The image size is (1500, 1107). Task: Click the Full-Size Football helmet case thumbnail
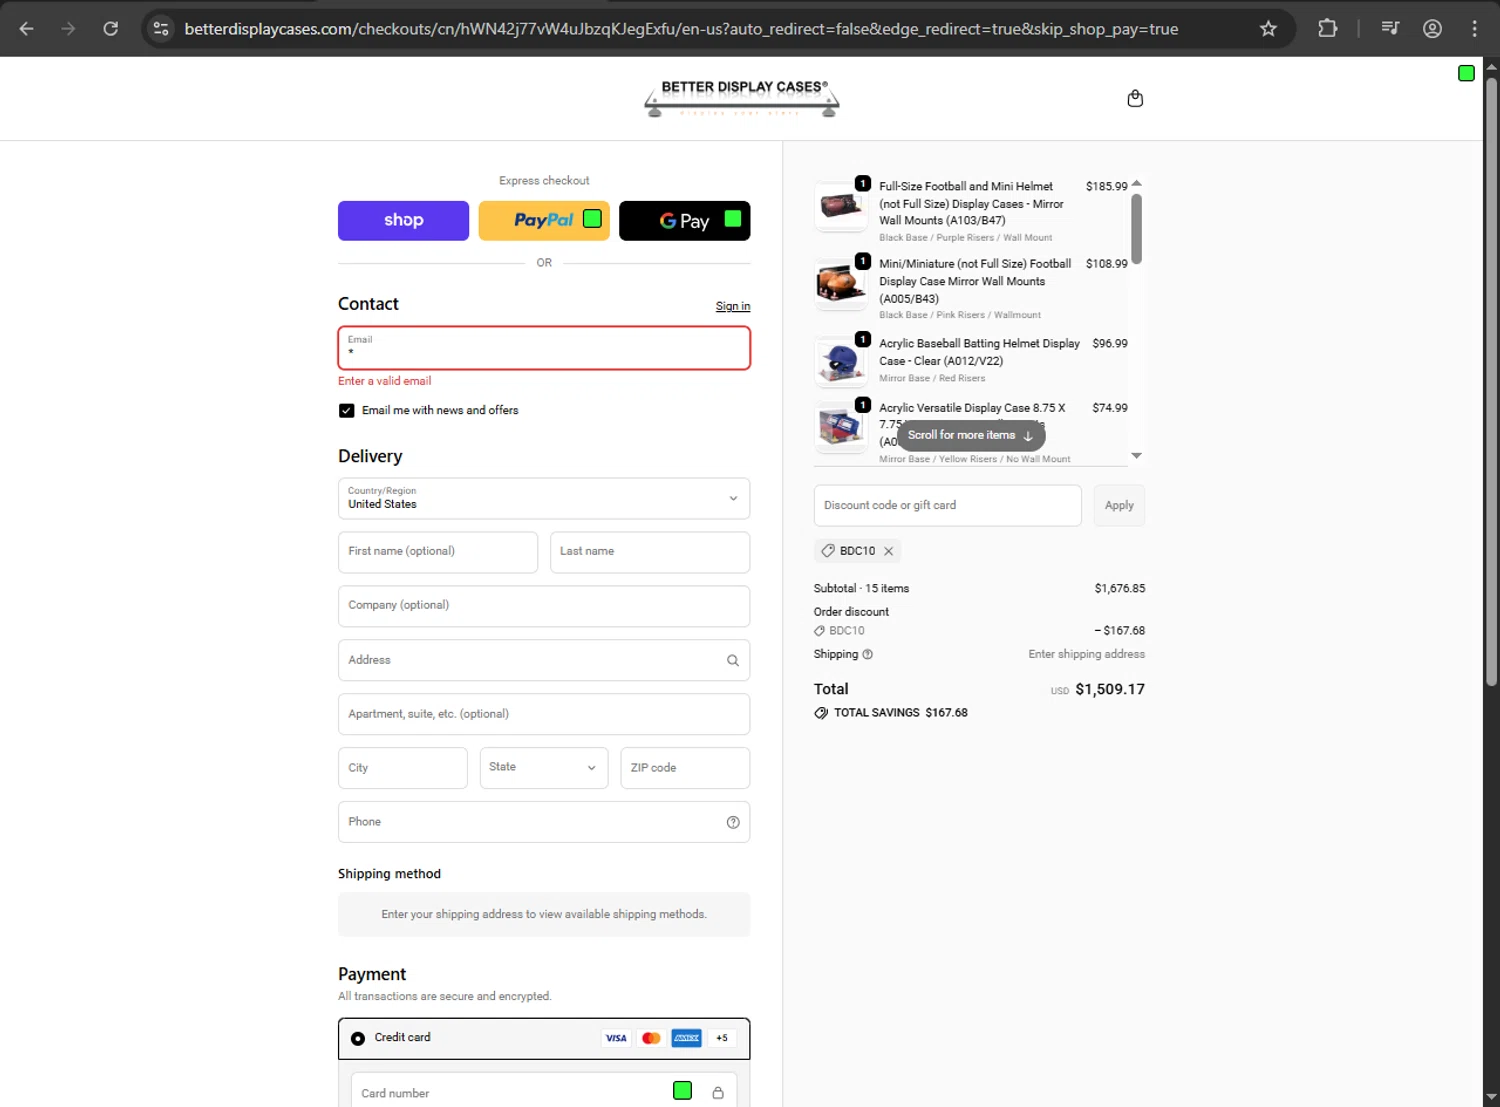pos(841,206)
